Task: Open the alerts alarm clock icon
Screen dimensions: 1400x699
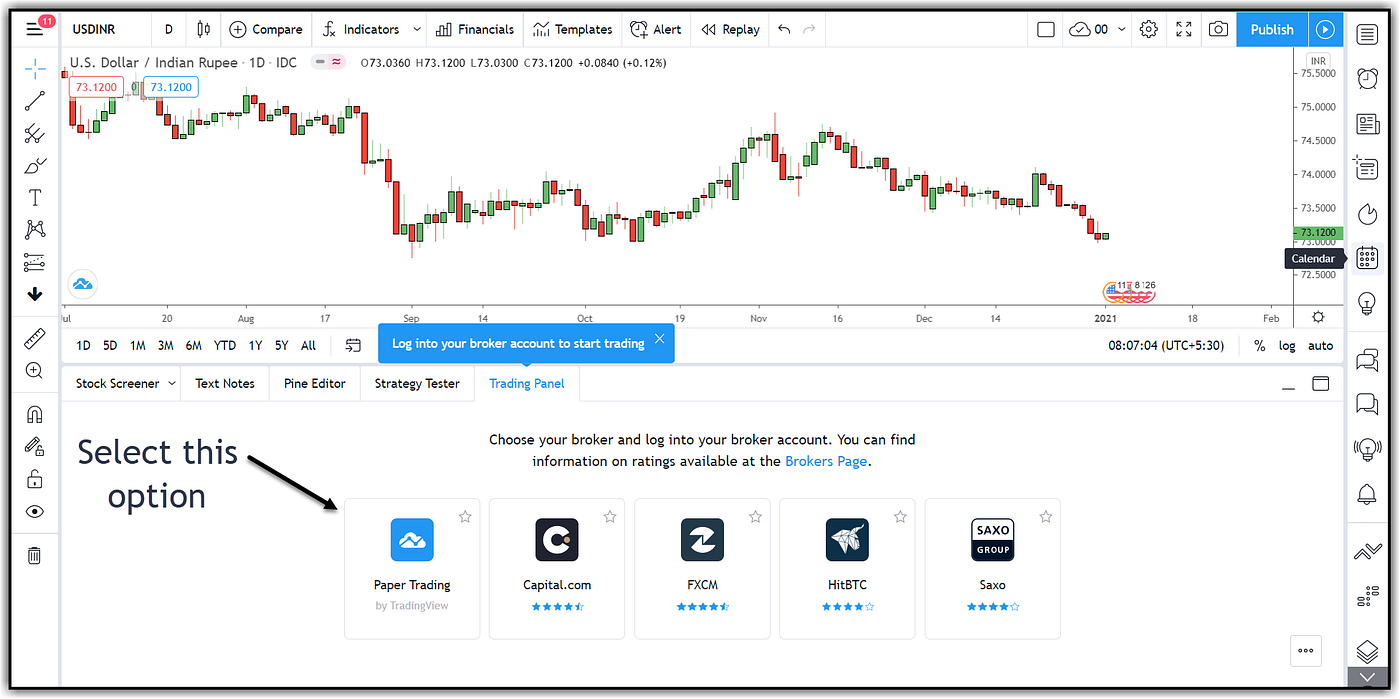Action: pyautogui.click(x=1367, y=79)
